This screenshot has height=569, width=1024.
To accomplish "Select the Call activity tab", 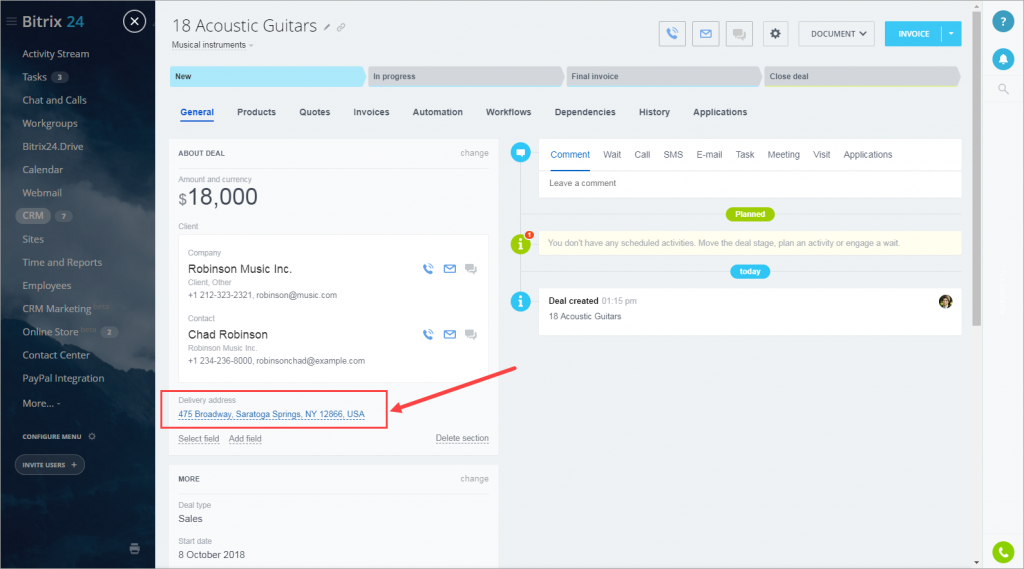I will (x=642, y=155).
